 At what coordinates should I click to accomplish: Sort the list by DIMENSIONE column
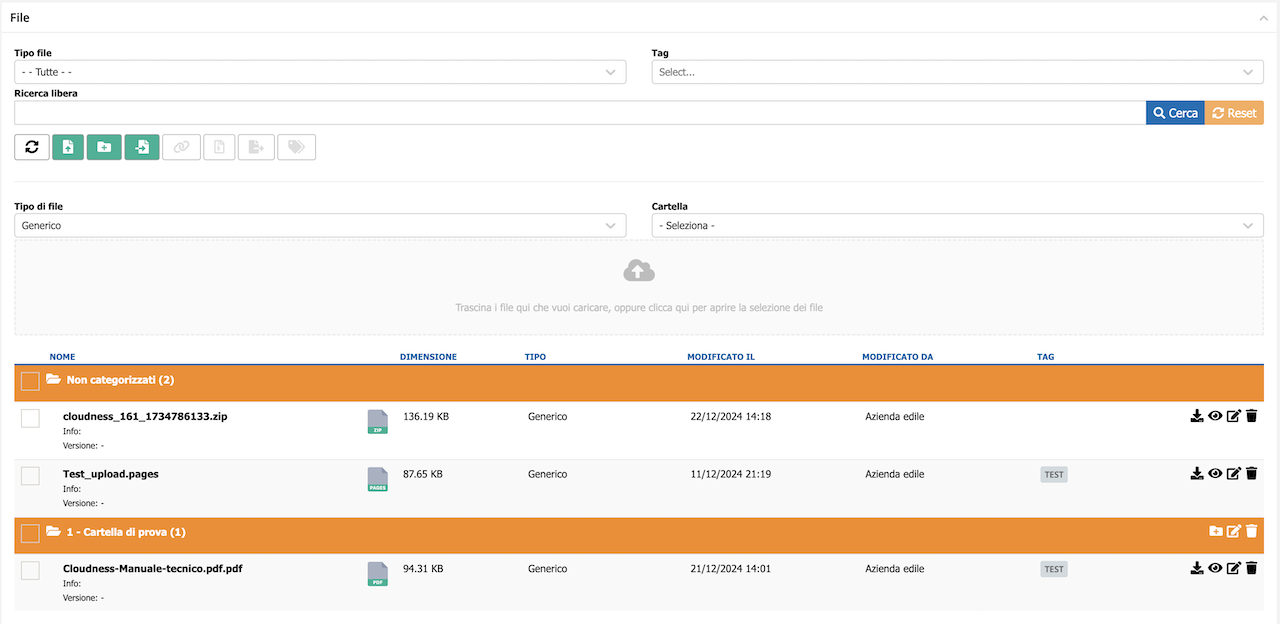point(428,357)
